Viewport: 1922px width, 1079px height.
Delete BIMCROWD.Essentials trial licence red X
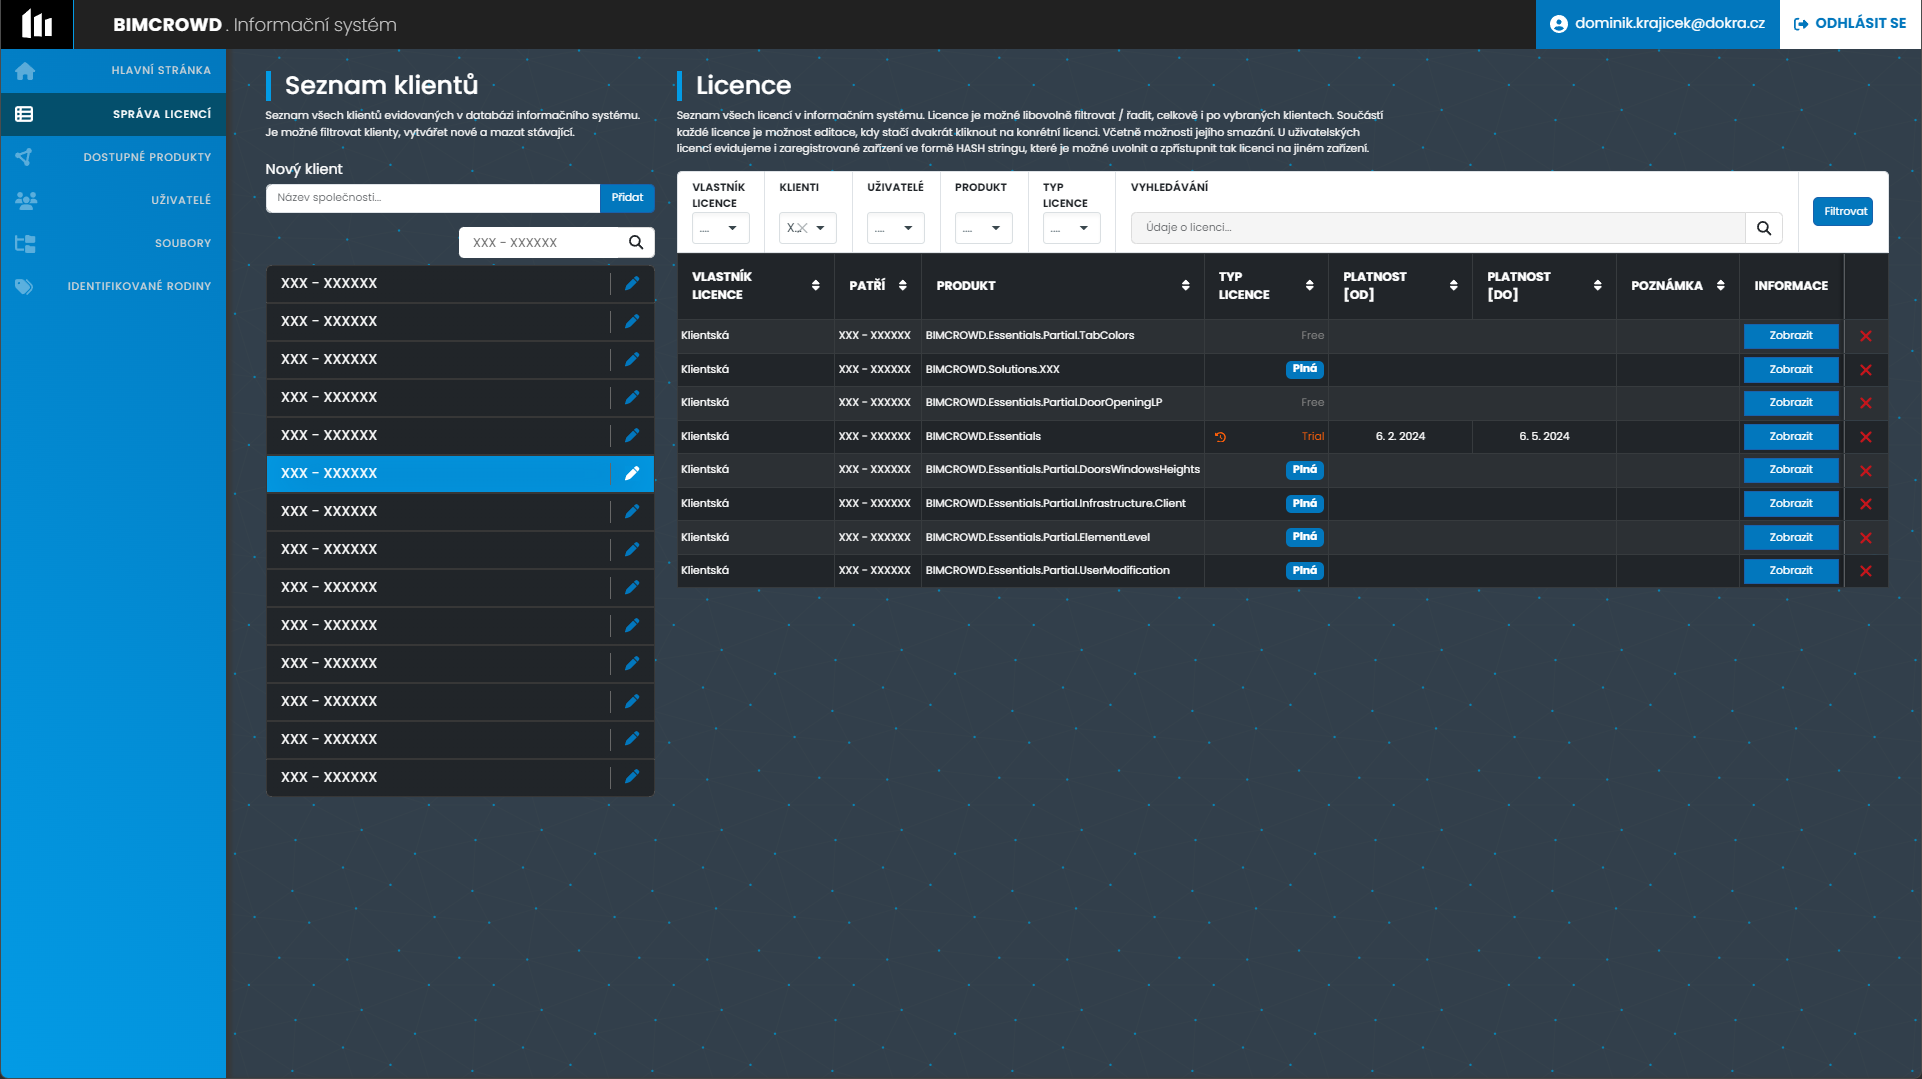[1866, 438]
